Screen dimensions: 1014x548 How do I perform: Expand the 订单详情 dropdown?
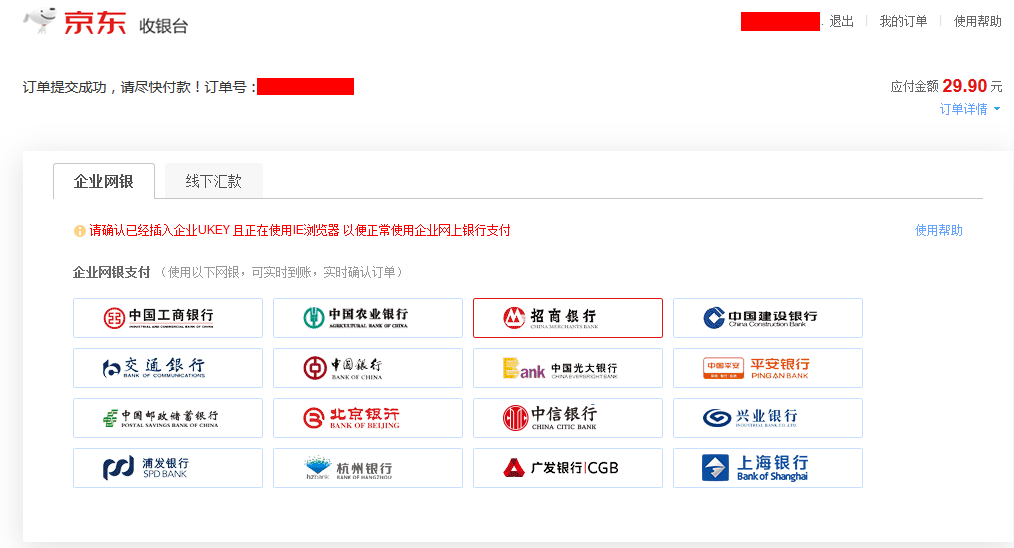(969, 109)
